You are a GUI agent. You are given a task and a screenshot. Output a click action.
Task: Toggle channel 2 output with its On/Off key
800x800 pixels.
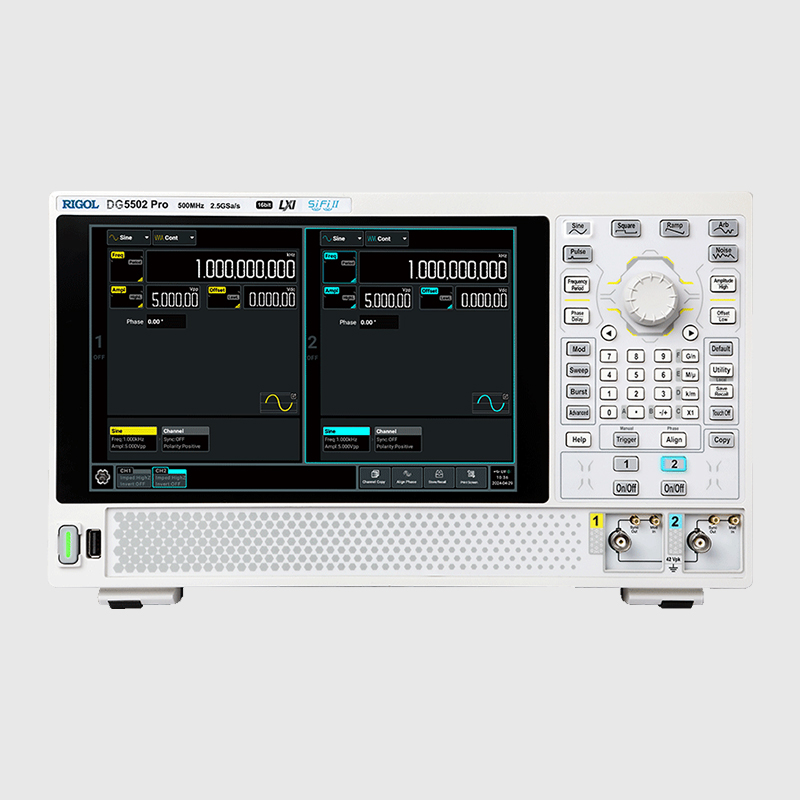point(673,488)
